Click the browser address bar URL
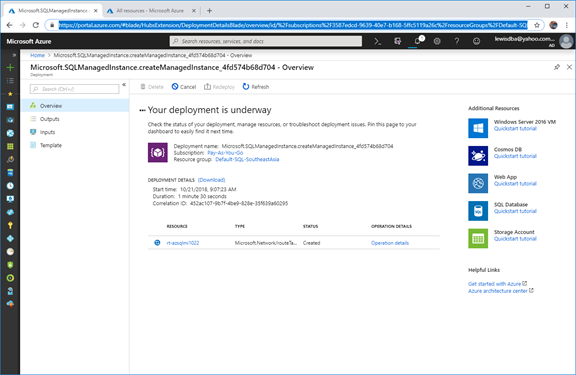This screenshot has height=375, width=576. click(293, 25)
